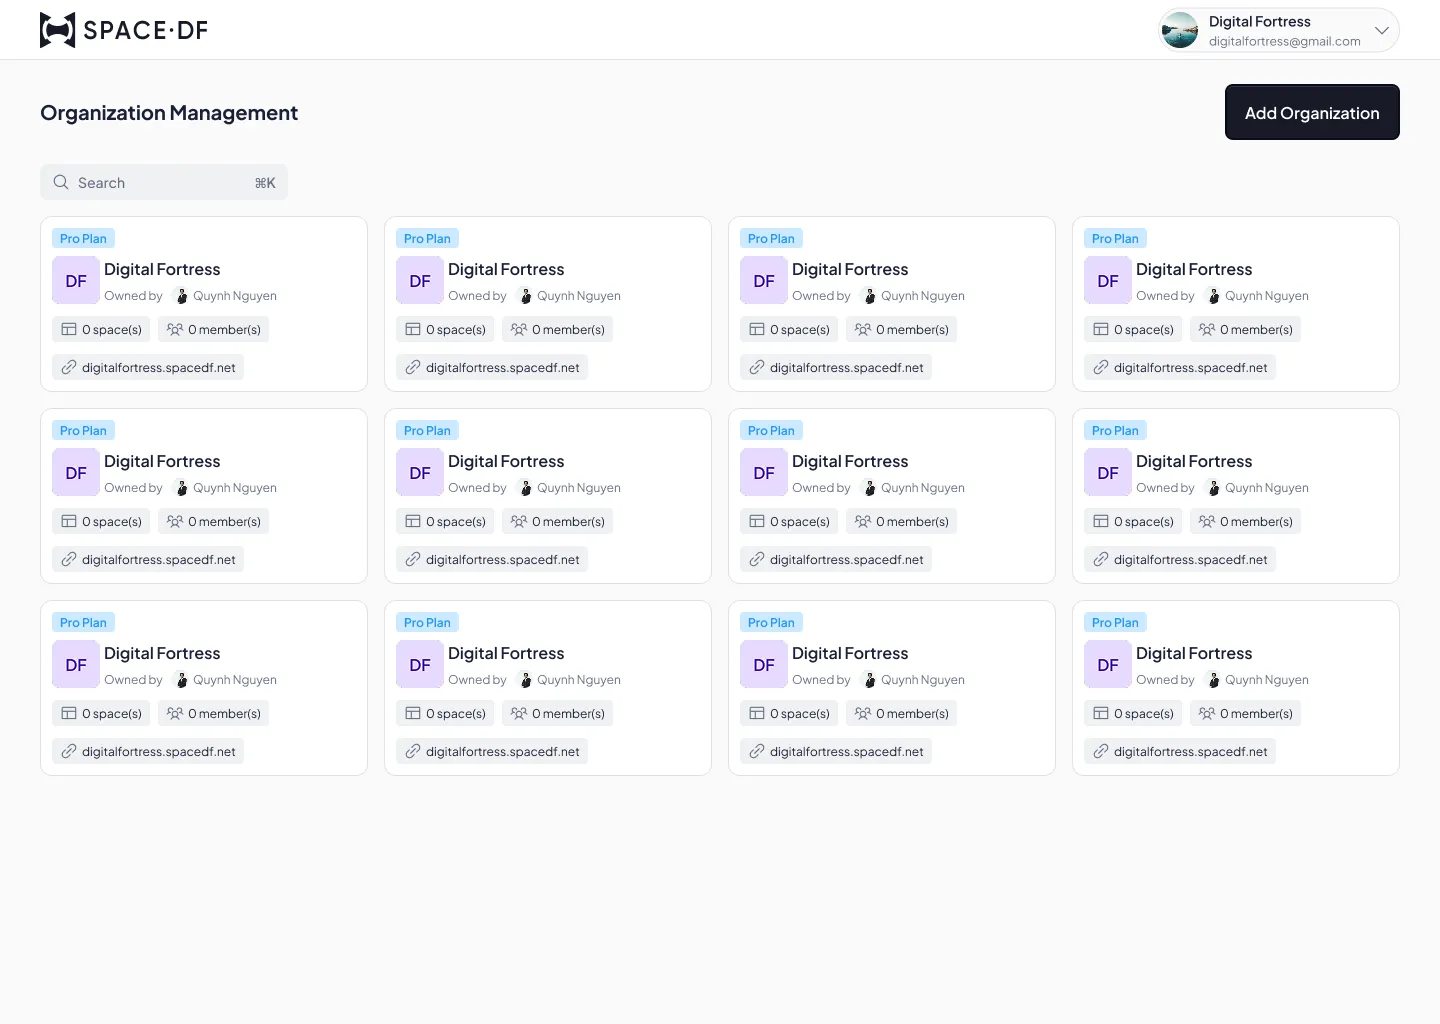Click the ⌘K shortcut hint in search
This screenshot has height=1024, width=1440.
[x=265, y=183]
